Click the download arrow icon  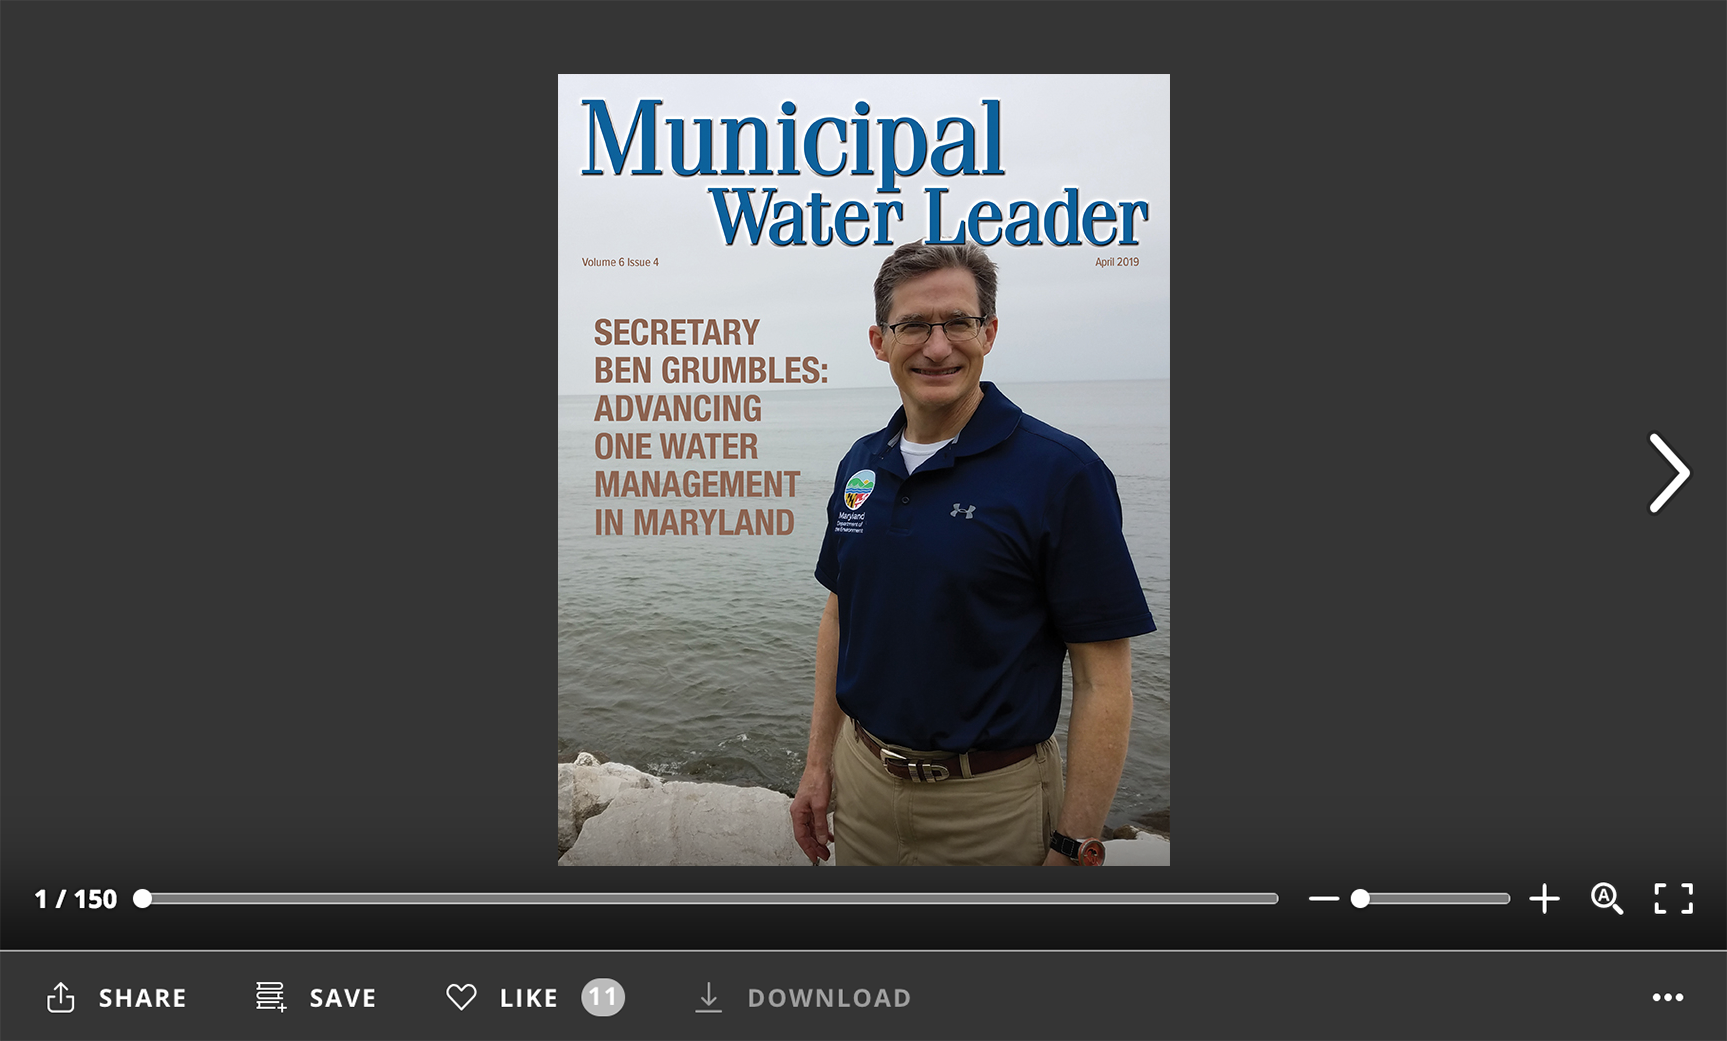(x=709, y=997)
